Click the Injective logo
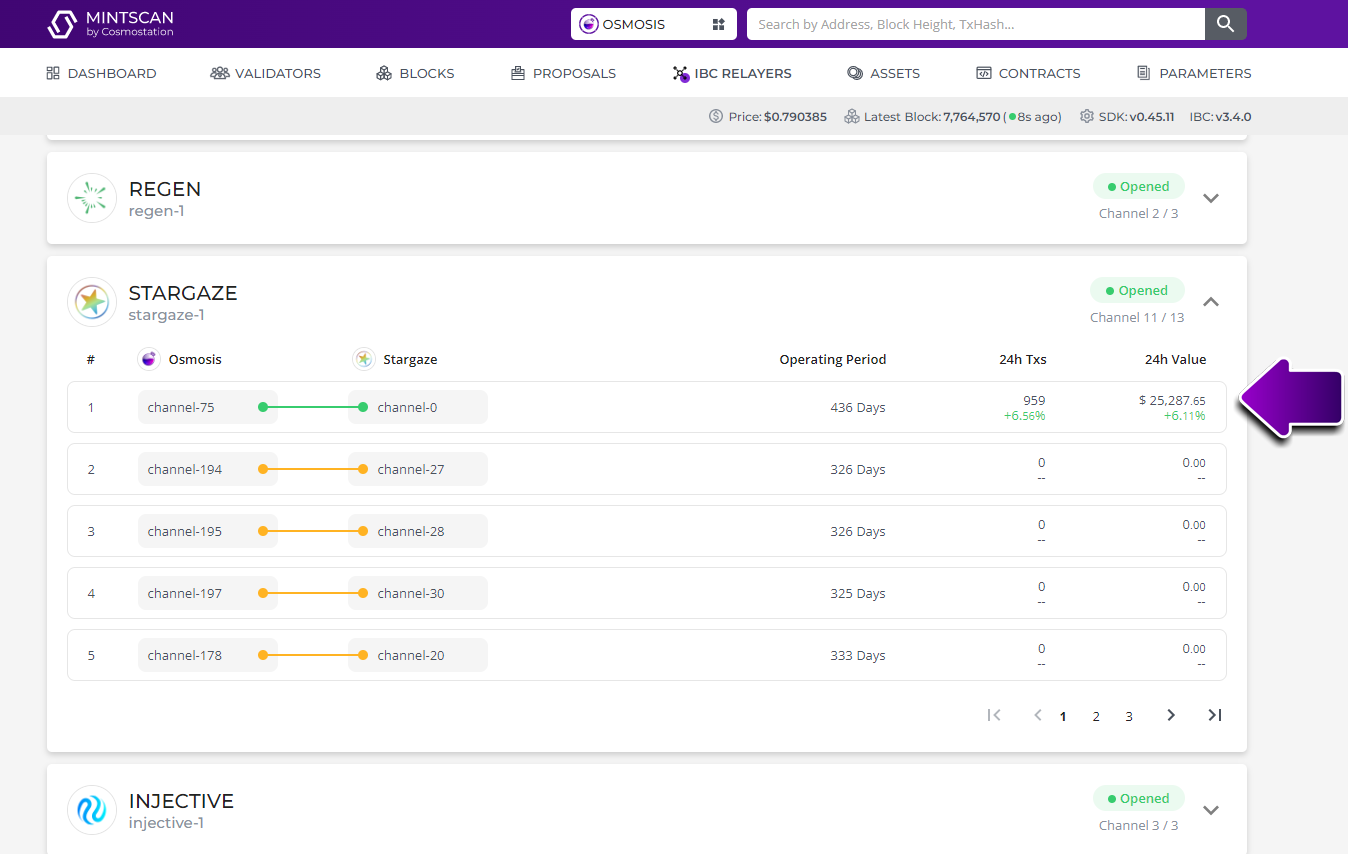 [92, 810]
